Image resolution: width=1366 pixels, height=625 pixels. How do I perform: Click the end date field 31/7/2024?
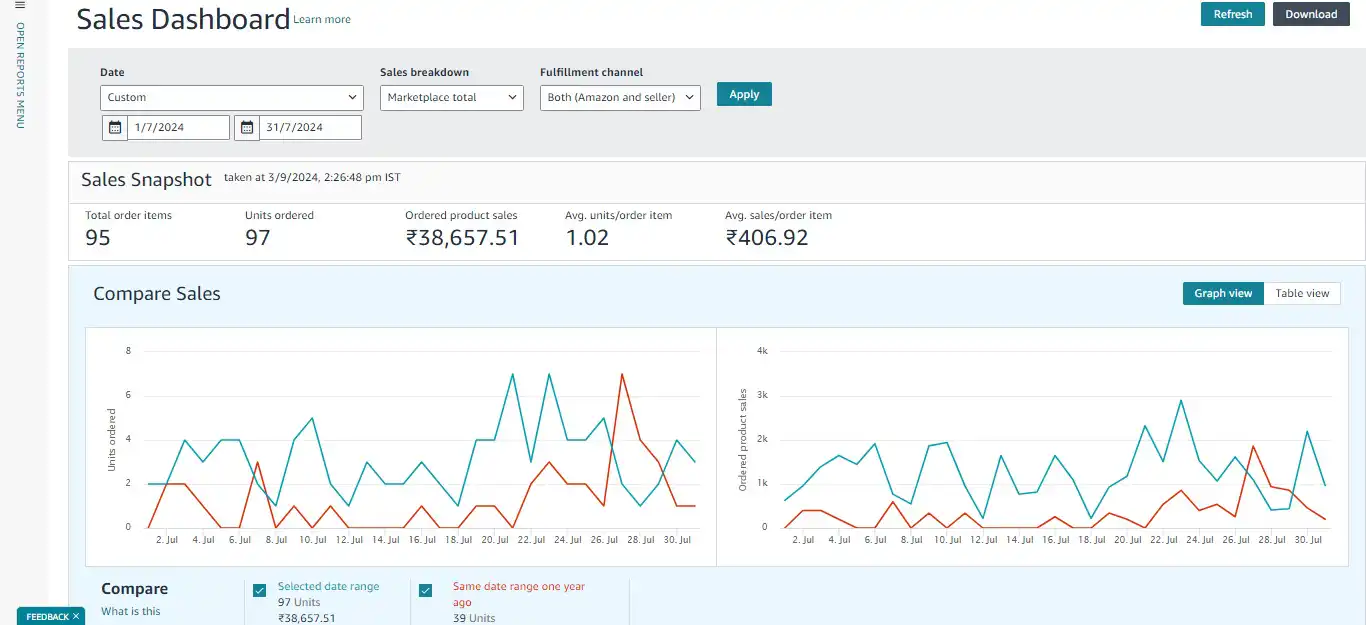[x=310, y=128]
